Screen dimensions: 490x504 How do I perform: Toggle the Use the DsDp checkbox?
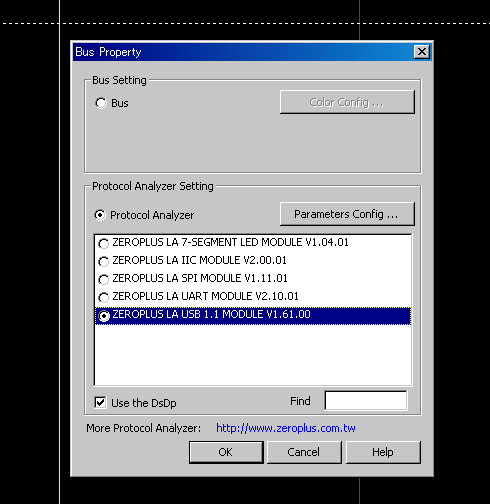(100, 402)
